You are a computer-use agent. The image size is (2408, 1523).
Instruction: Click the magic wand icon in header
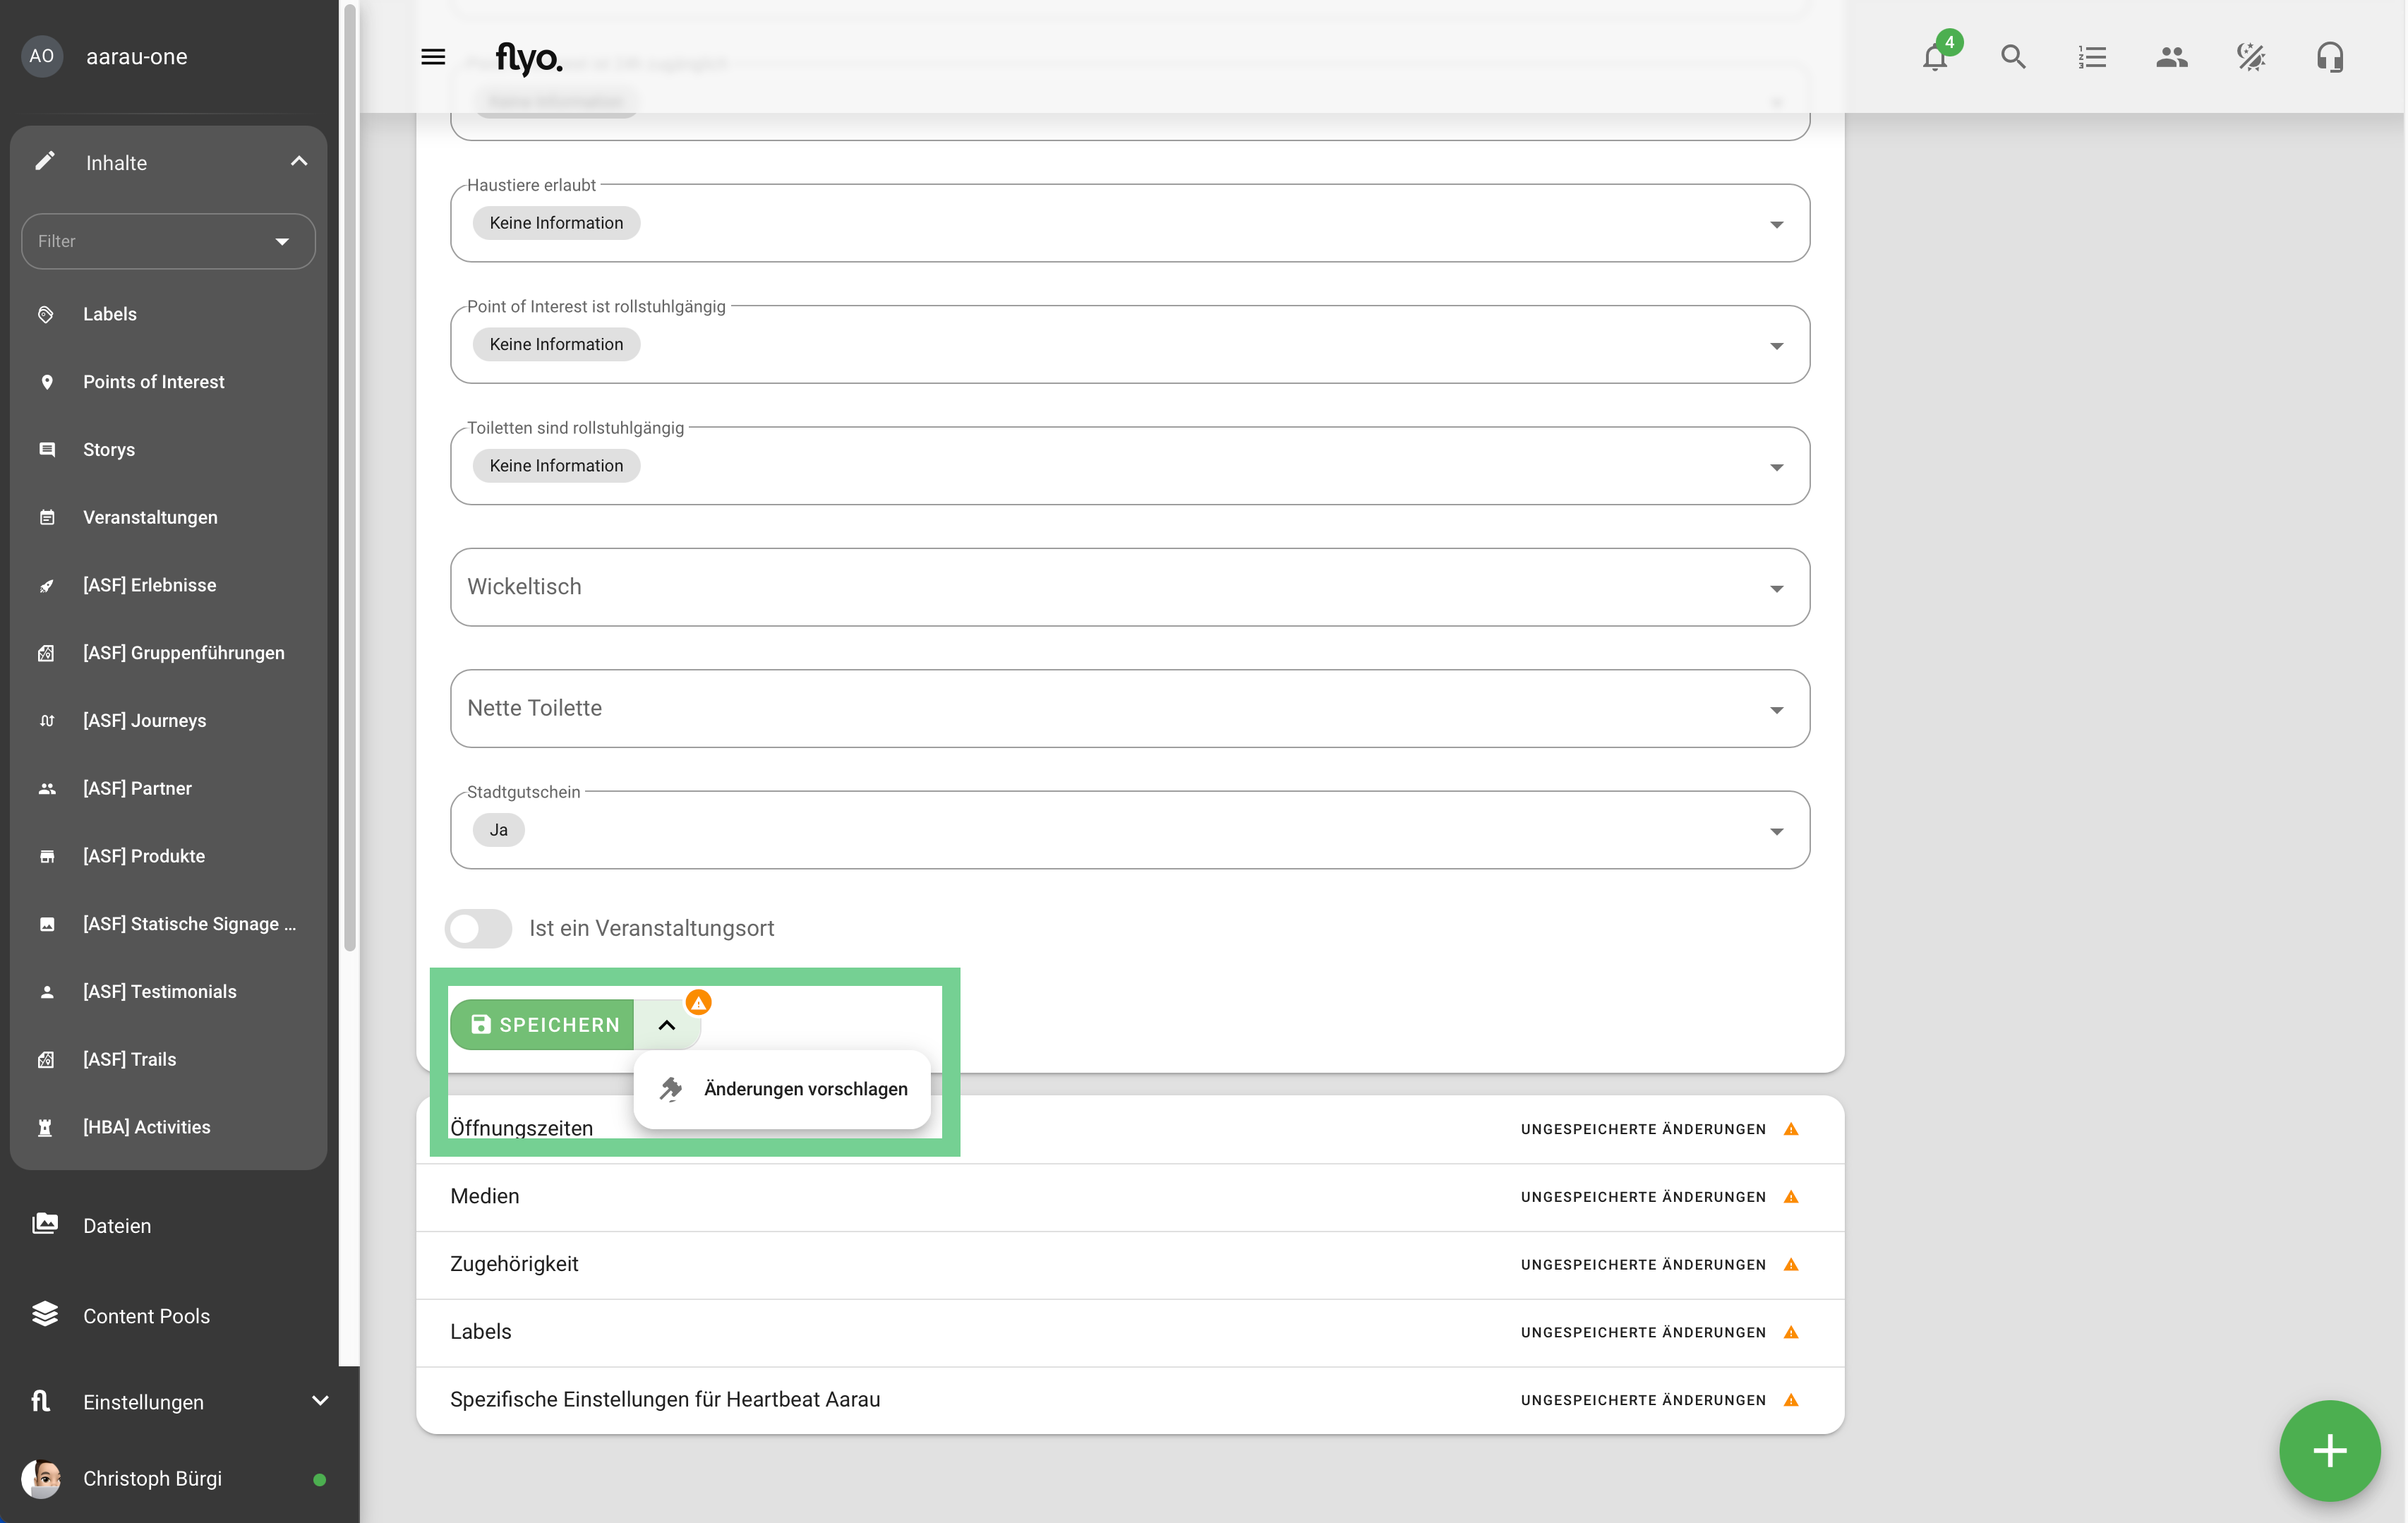[2250, 57]
